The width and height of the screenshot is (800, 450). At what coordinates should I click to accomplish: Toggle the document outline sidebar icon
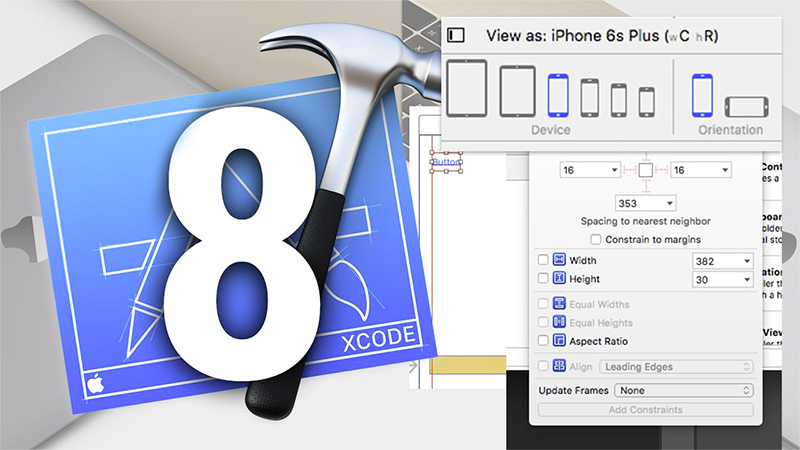coord(456,35)
